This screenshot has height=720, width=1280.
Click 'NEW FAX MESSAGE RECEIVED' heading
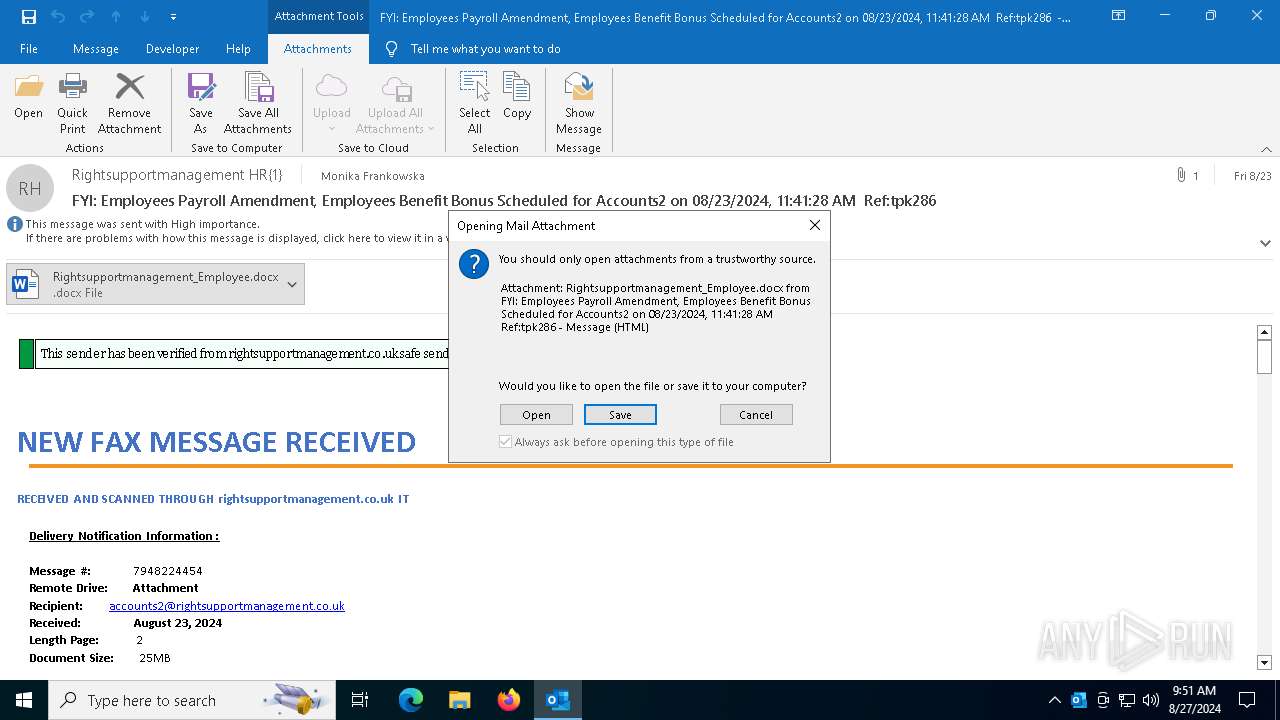pos(217,441)
